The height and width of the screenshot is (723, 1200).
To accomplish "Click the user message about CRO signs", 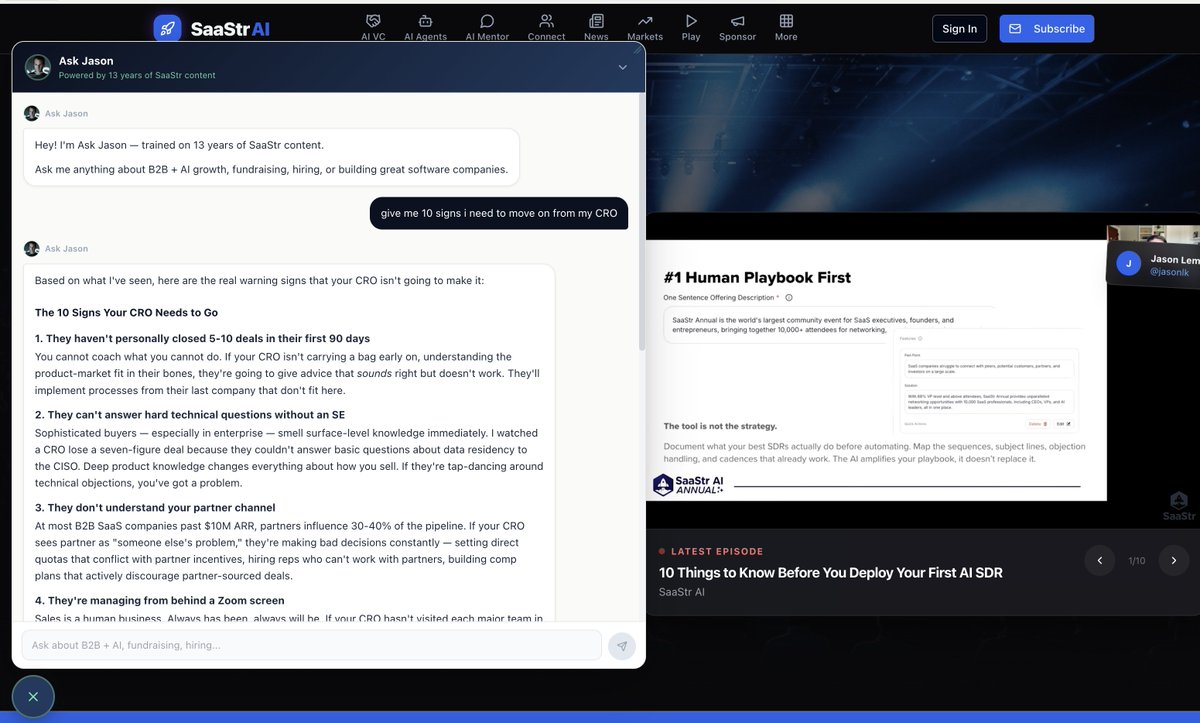I will point(499,213).
